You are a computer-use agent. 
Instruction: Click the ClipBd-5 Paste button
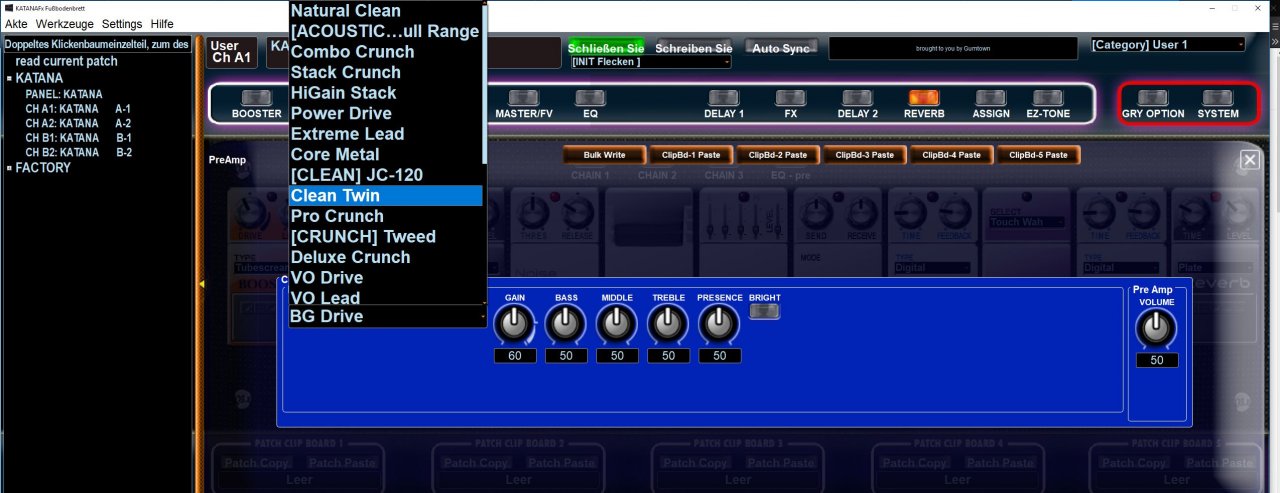point(1039,155)
